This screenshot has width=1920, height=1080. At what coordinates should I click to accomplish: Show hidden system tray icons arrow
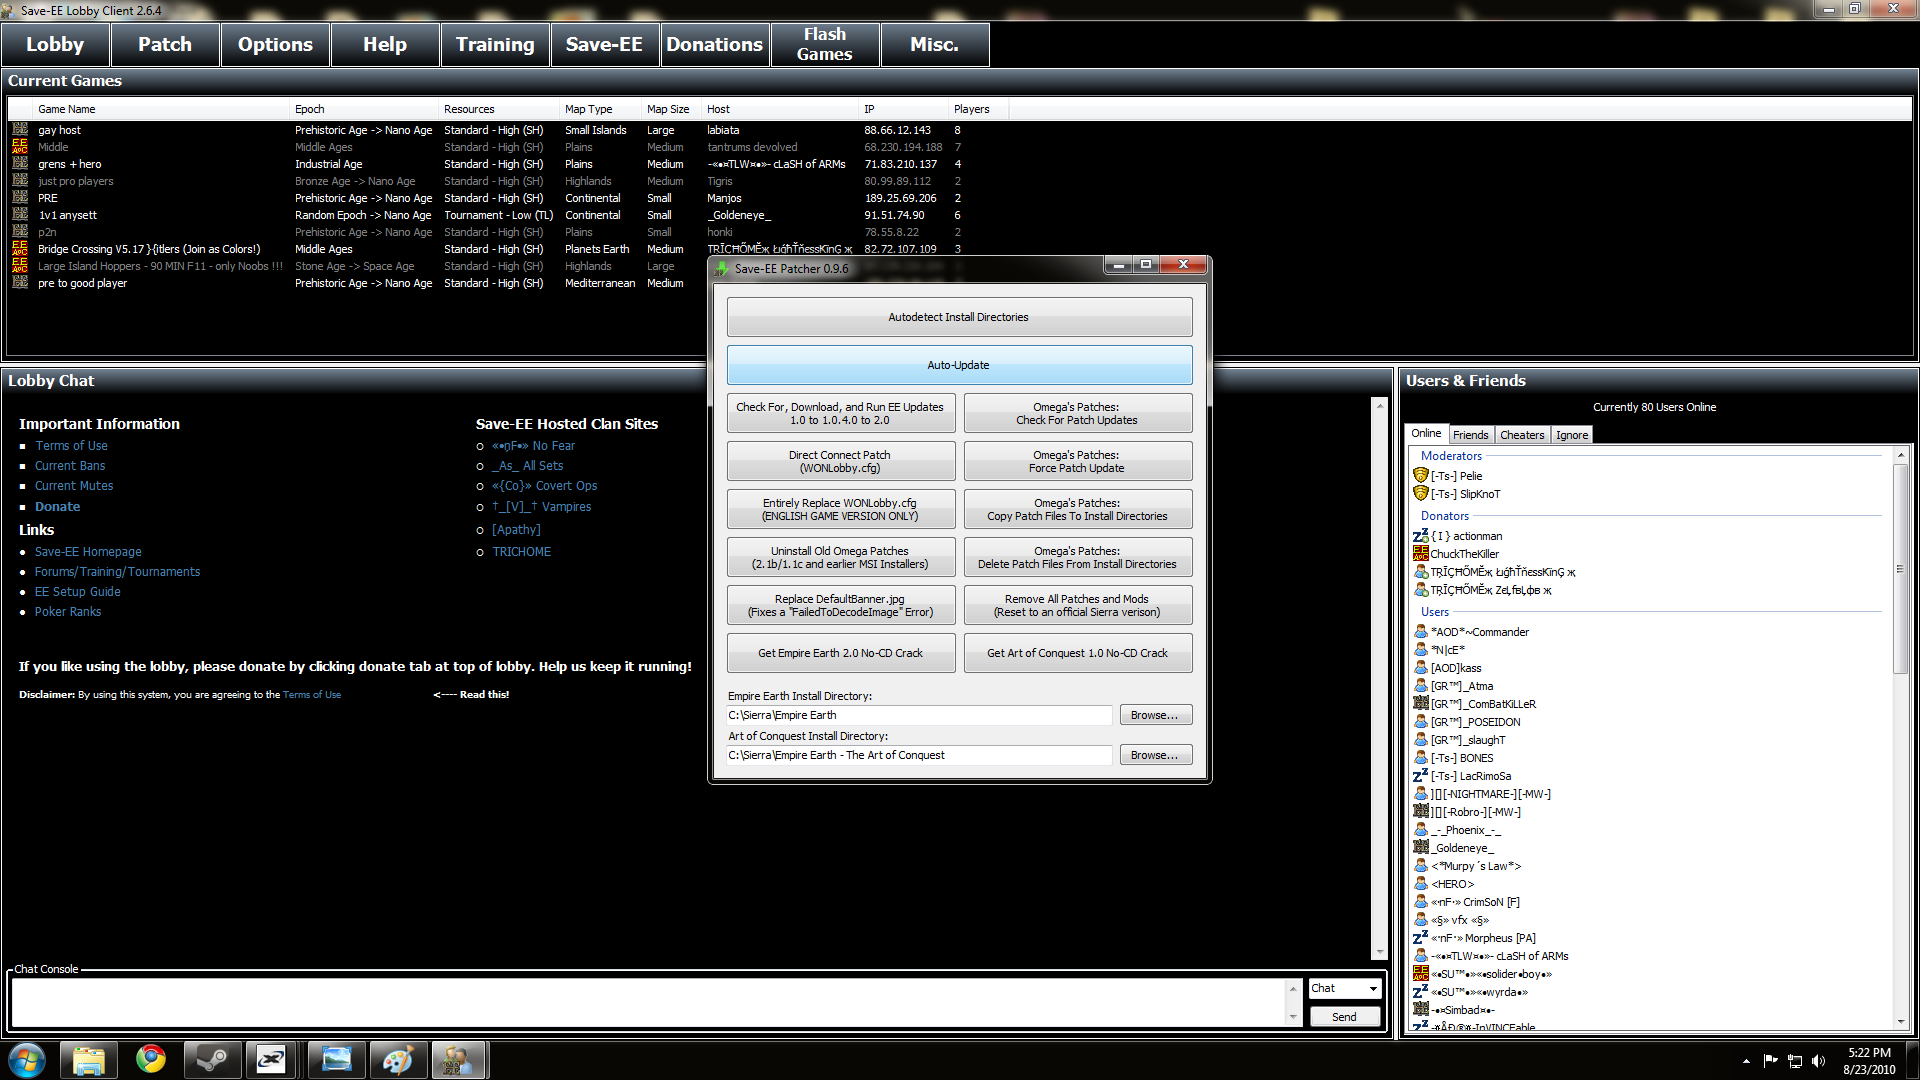click(1746, 1061)
